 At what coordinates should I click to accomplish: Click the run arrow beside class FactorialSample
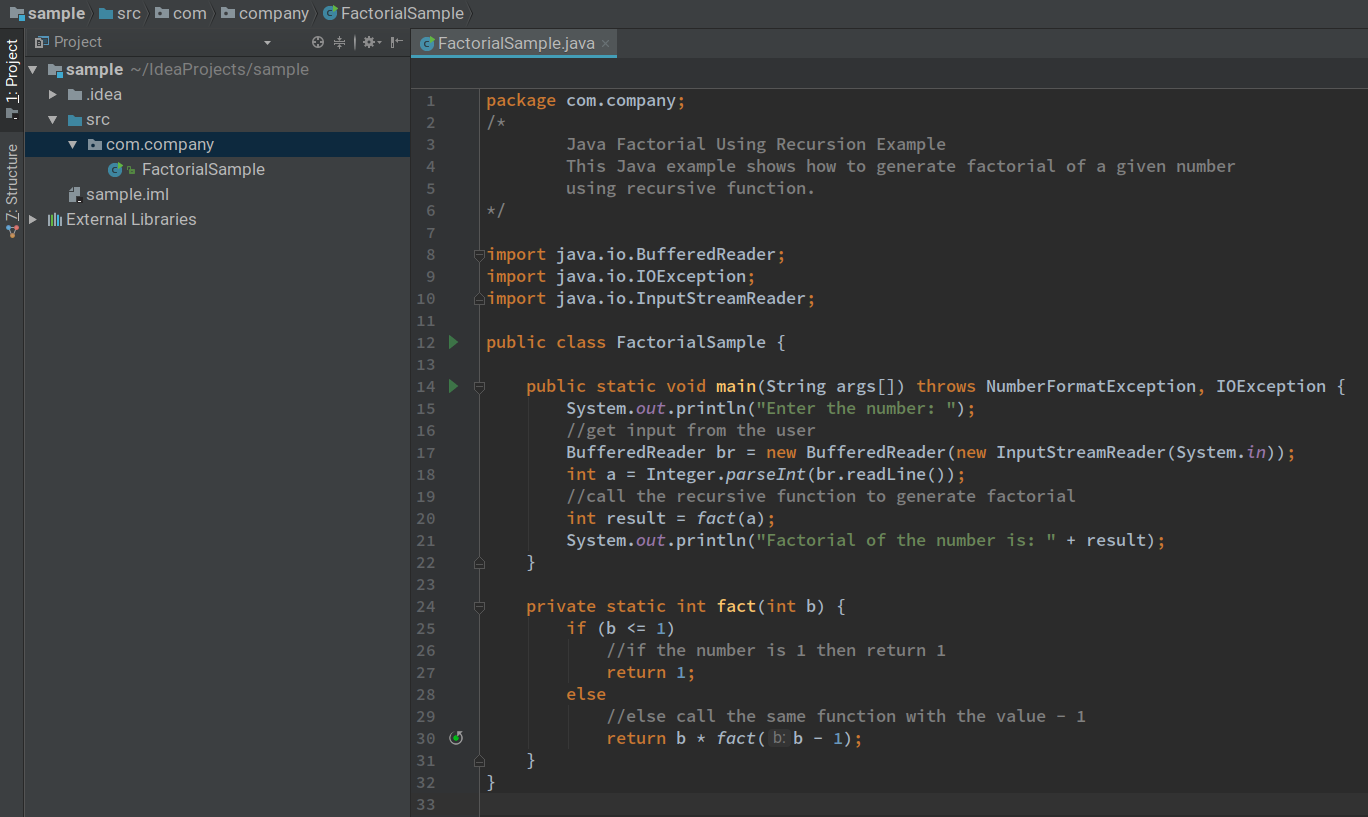pos(453,342)
